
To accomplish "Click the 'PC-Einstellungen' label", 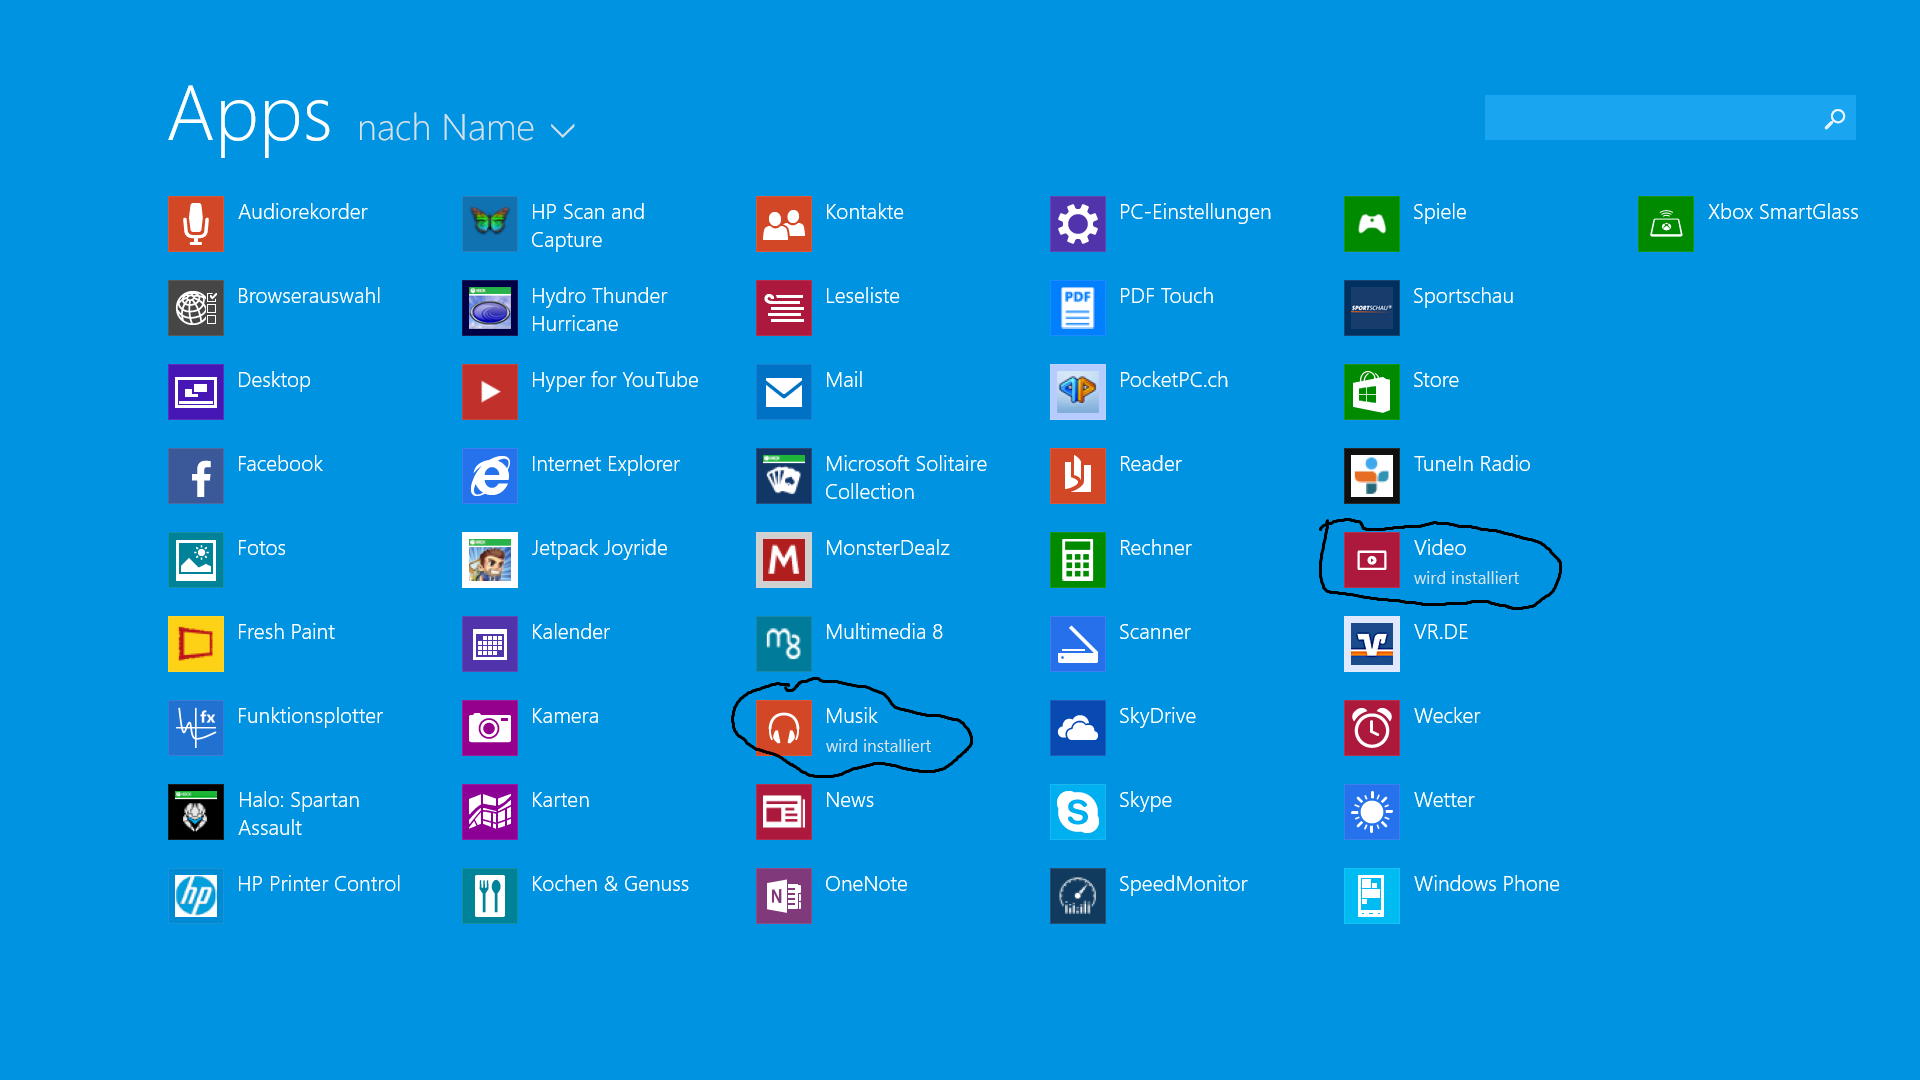I will (x=1195, y=213).
